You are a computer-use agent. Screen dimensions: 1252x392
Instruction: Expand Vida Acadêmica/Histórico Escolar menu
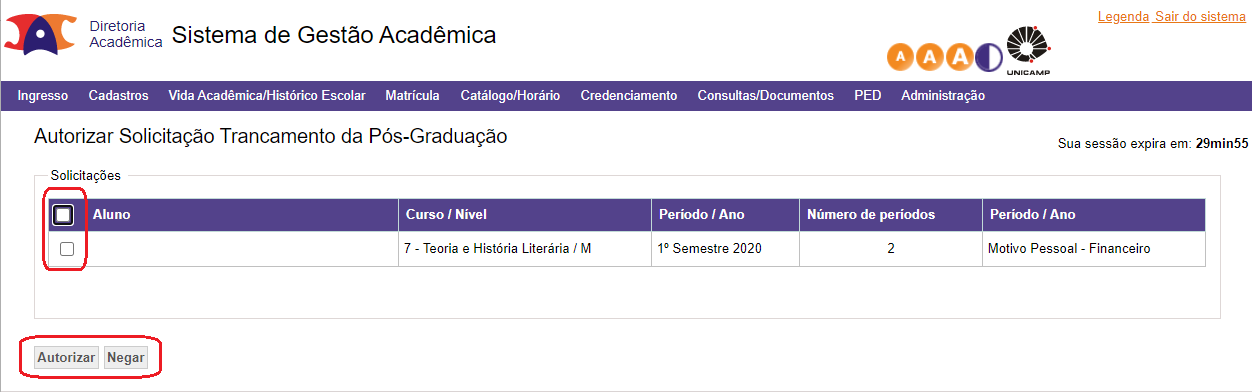[267, 96]
